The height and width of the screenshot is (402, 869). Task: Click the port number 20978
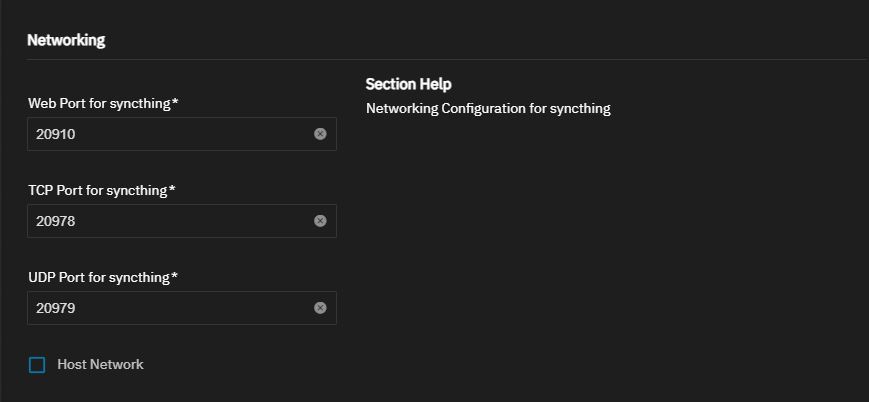[56, 221]
